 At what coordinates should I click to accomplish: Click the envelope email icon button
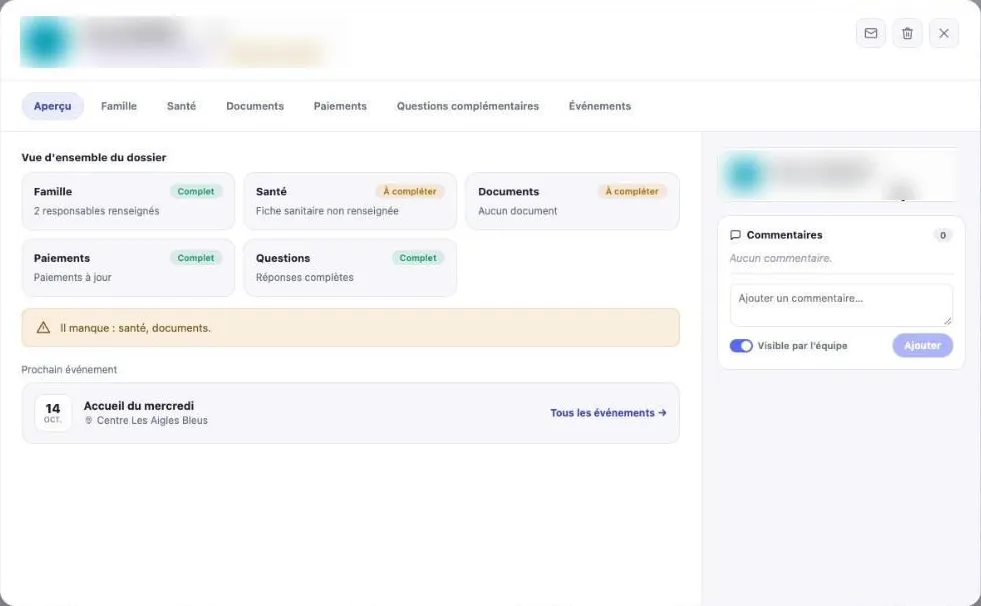pyautogui.click(x=870, y=33)
